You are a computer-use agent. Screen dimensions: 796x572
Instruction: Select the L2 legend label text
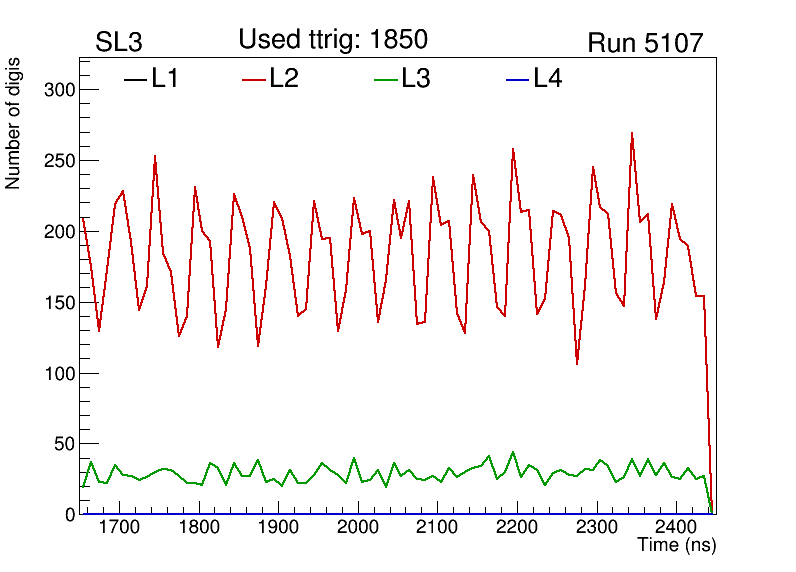coord(284,79)
